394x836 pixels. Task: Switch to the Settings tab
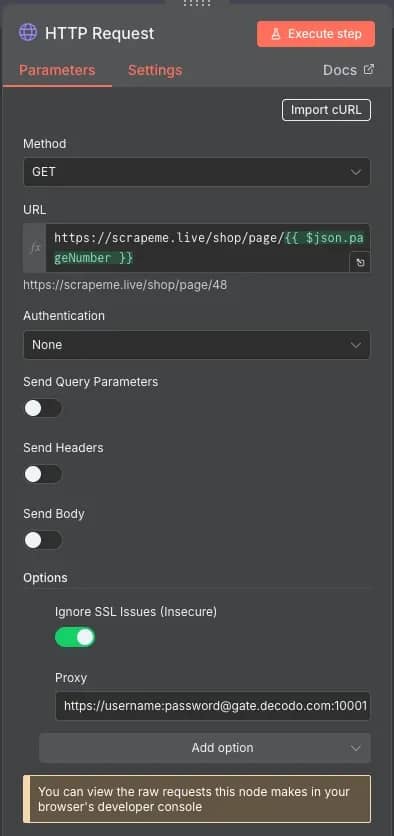155,70
